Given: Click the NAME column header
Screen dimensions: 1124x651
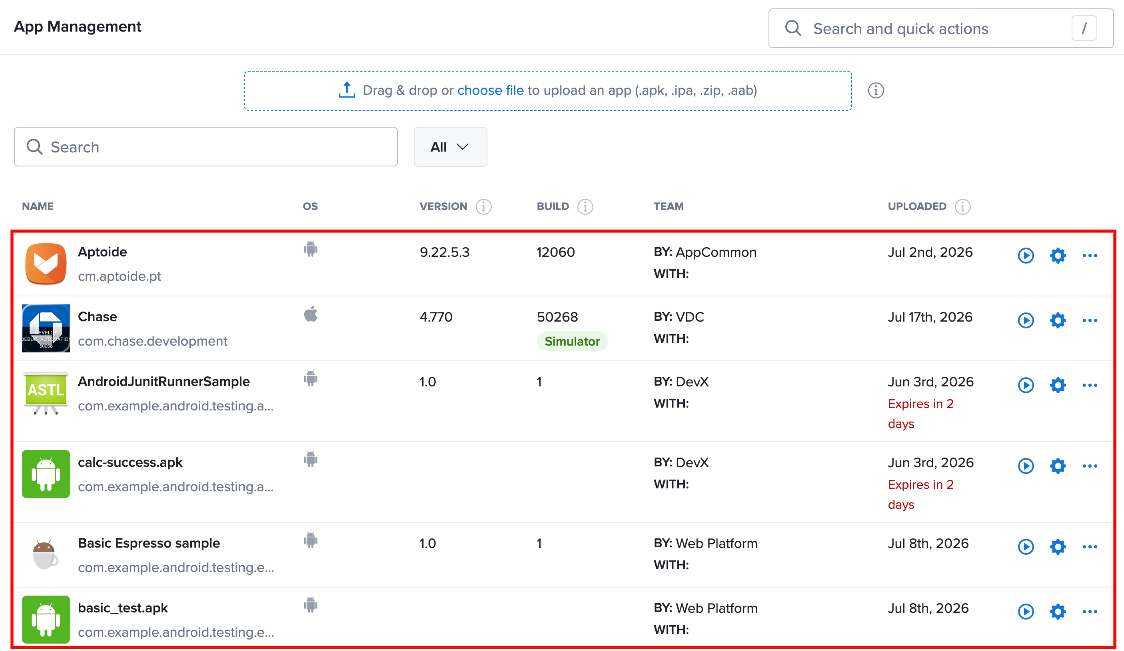Looking at the screenshot, I should click(38, 206).
